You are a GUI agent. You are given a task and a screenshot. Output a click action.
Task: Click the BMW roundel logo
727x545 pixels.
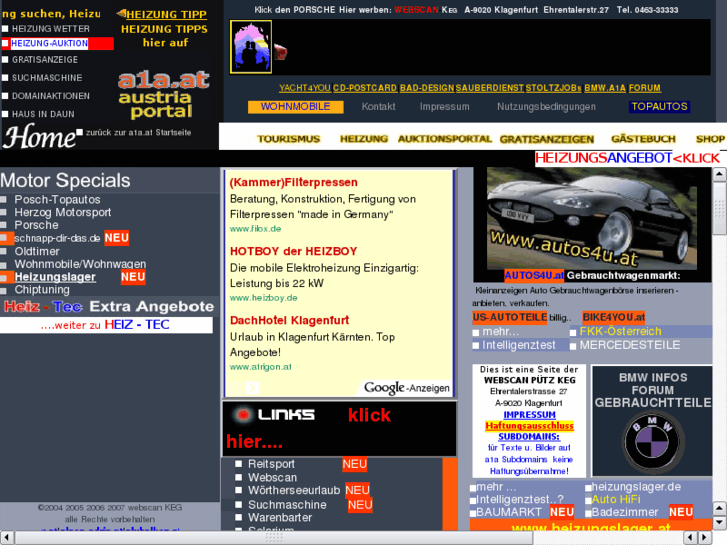click(652, 441)
